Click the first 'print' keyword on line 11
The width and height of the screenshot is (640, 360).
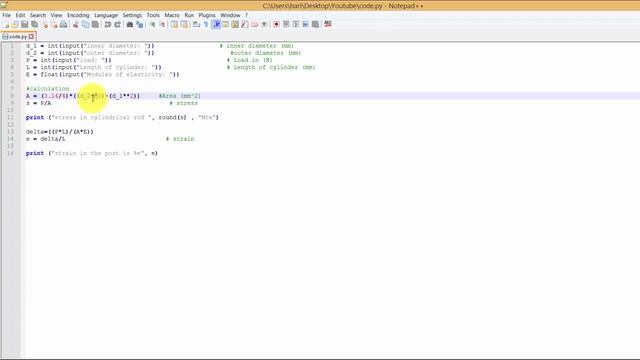tap(35, 117)
